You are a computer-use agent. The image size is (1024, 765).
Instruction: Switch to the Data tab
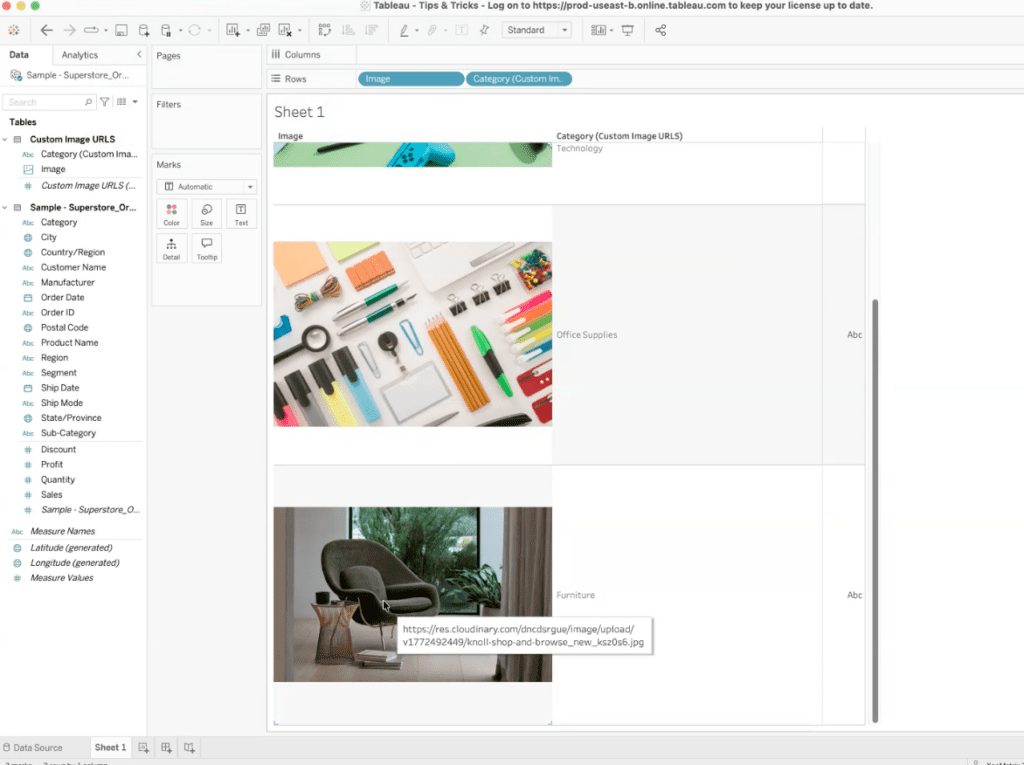pyautogui.click(x=19, y=55)
